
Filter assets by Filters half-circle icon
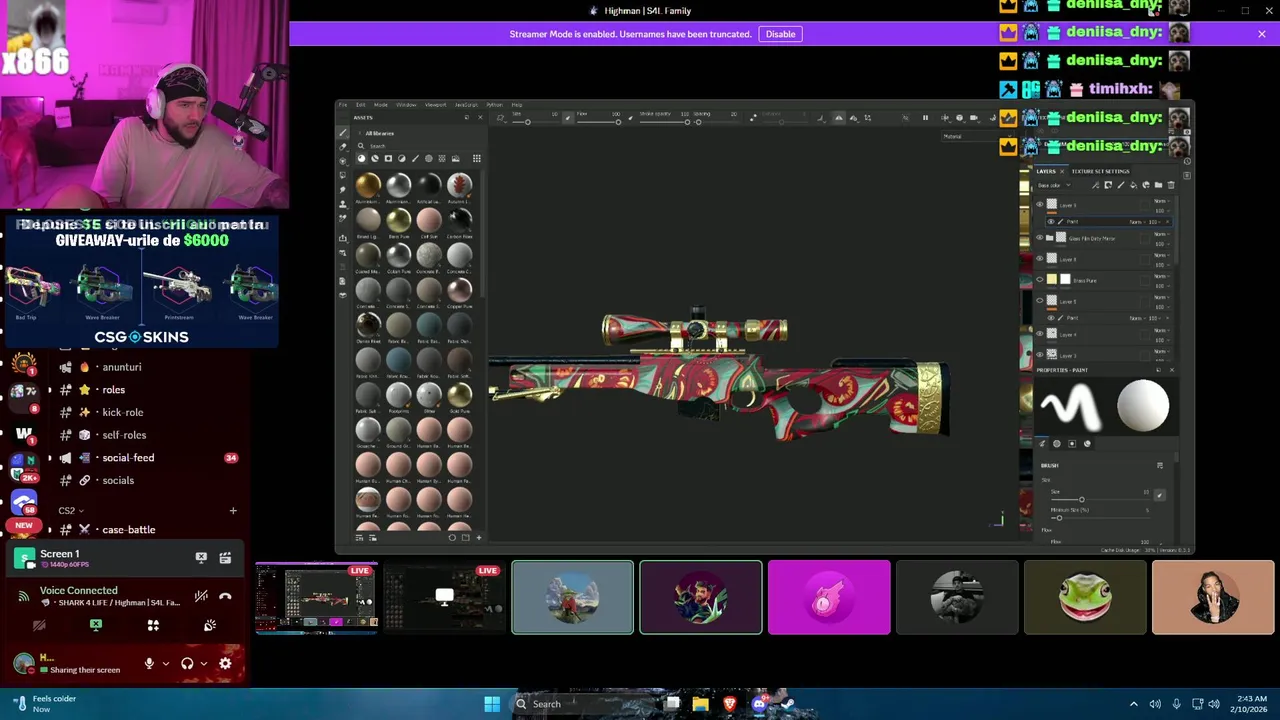point(402,158)
